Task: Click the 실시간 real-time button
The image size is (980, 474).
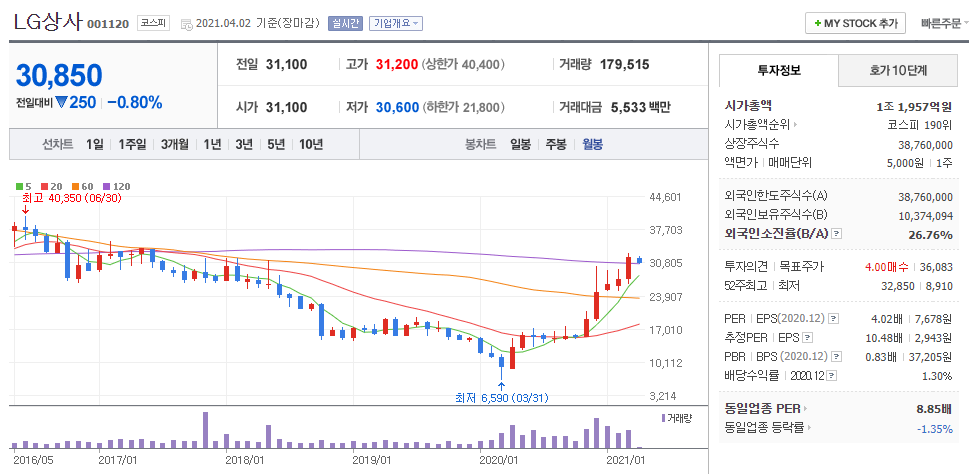Action: 345,23
